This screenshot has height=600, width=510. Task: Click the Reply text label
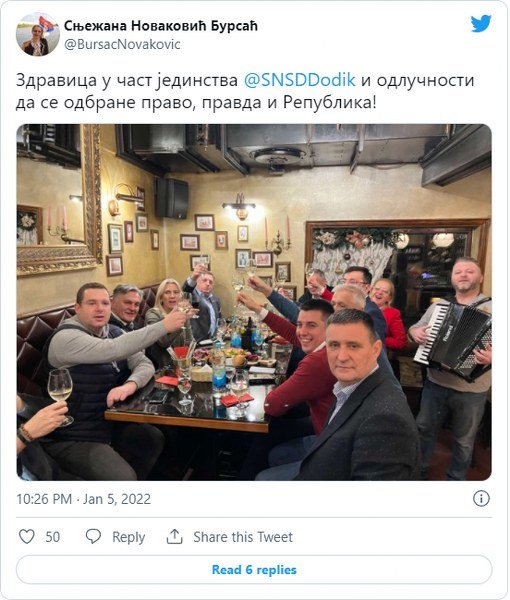tap(129, 537)
